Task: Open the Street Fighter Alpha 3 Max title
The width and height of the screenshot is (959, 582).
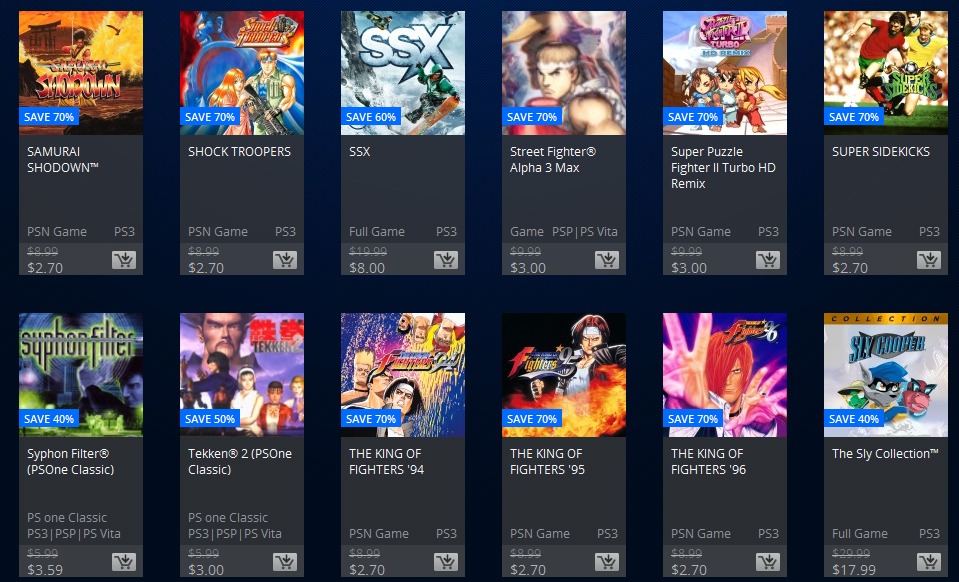Action: [x=552, y=160]
